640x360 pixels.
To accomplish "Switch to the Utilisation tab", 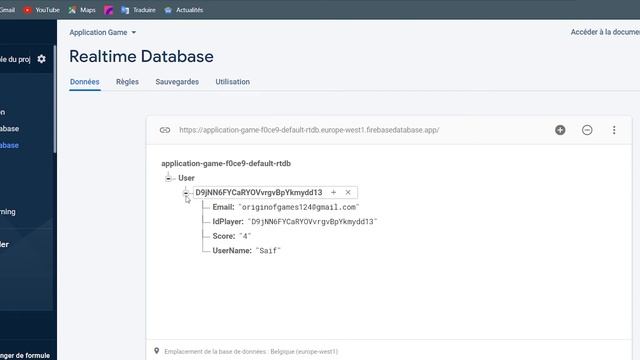I will (233, 82).
